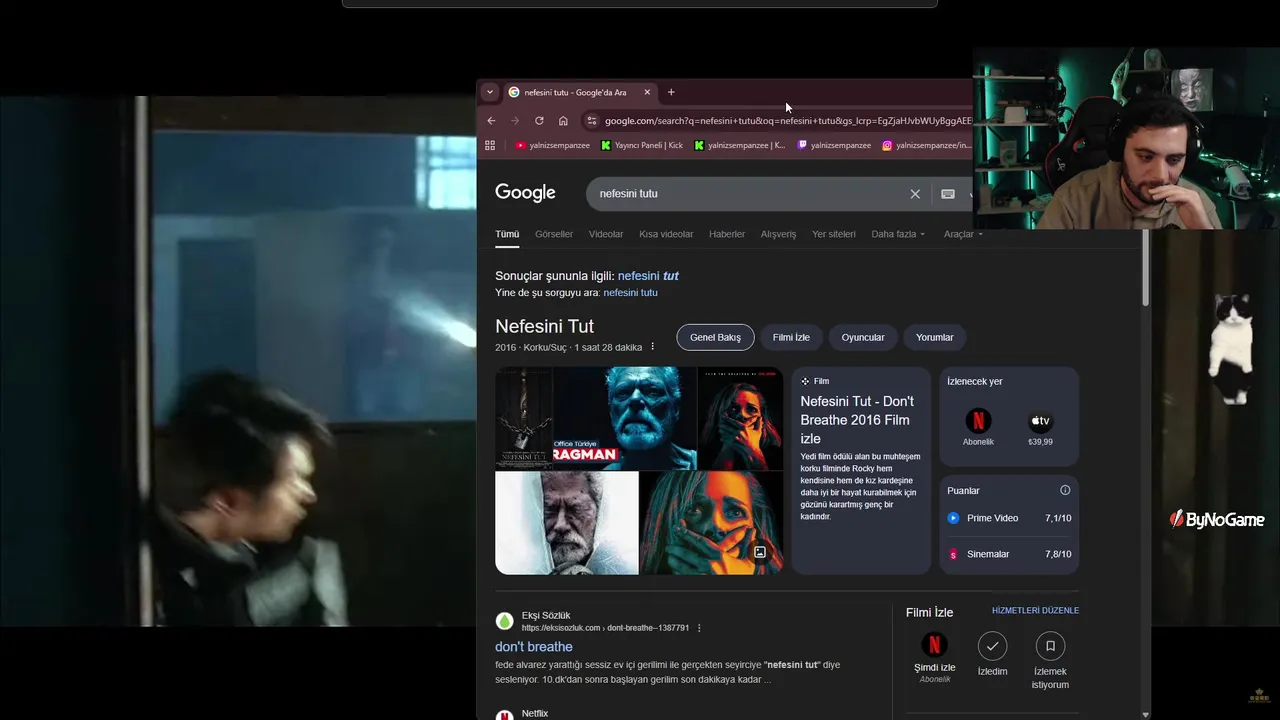Open the on-screen keyboard icon in search box
1280x720 pixels.
point(948,194)
